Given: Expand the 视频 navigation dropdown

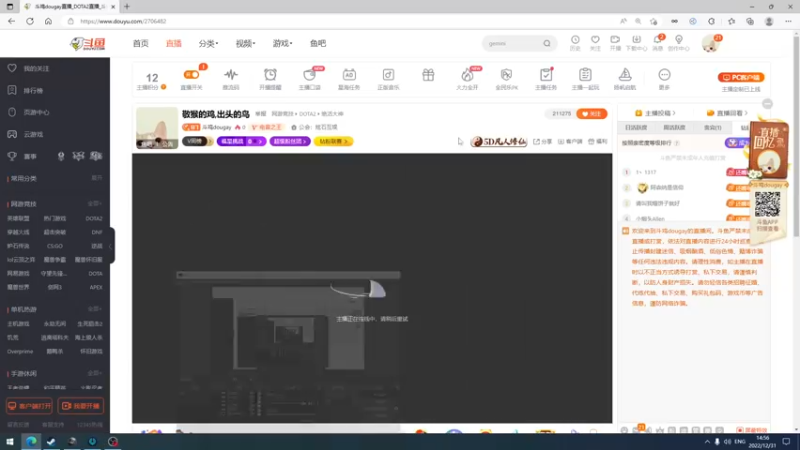Looking at the screenshot, I should [245, 43].
